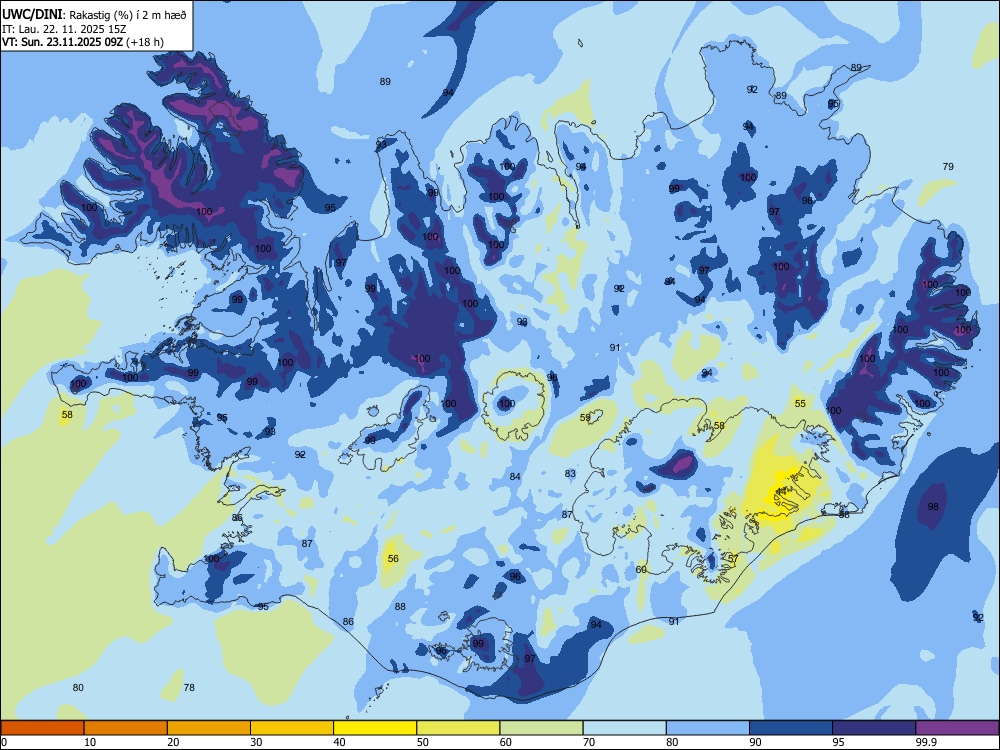
Task: Select the '70' legend tick label
Action: (589, 742)
